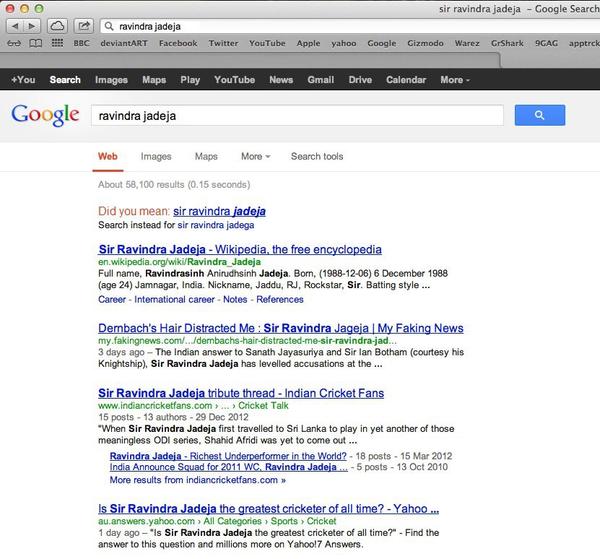Click the Did you mean sir ravindra jadeja link
600x559 pixels.
coord(219,211)
